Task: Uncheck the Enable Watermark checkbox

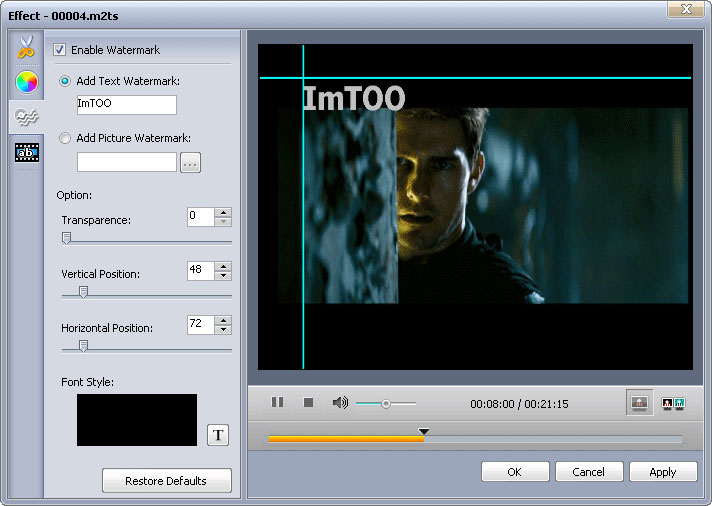Action: click(59, 50)
